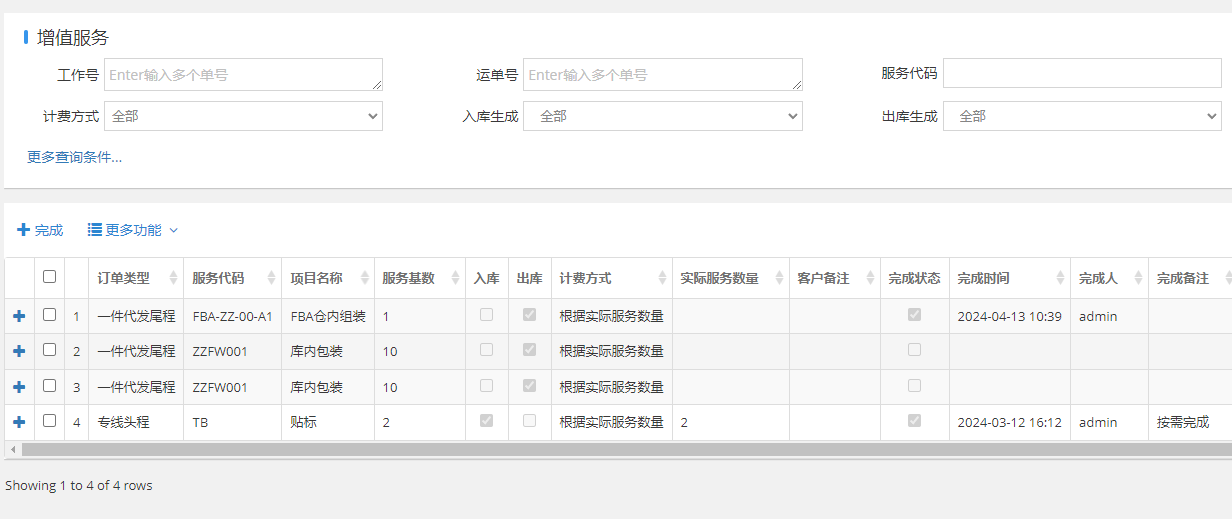Expand row 4 with the plus icon

19,422
